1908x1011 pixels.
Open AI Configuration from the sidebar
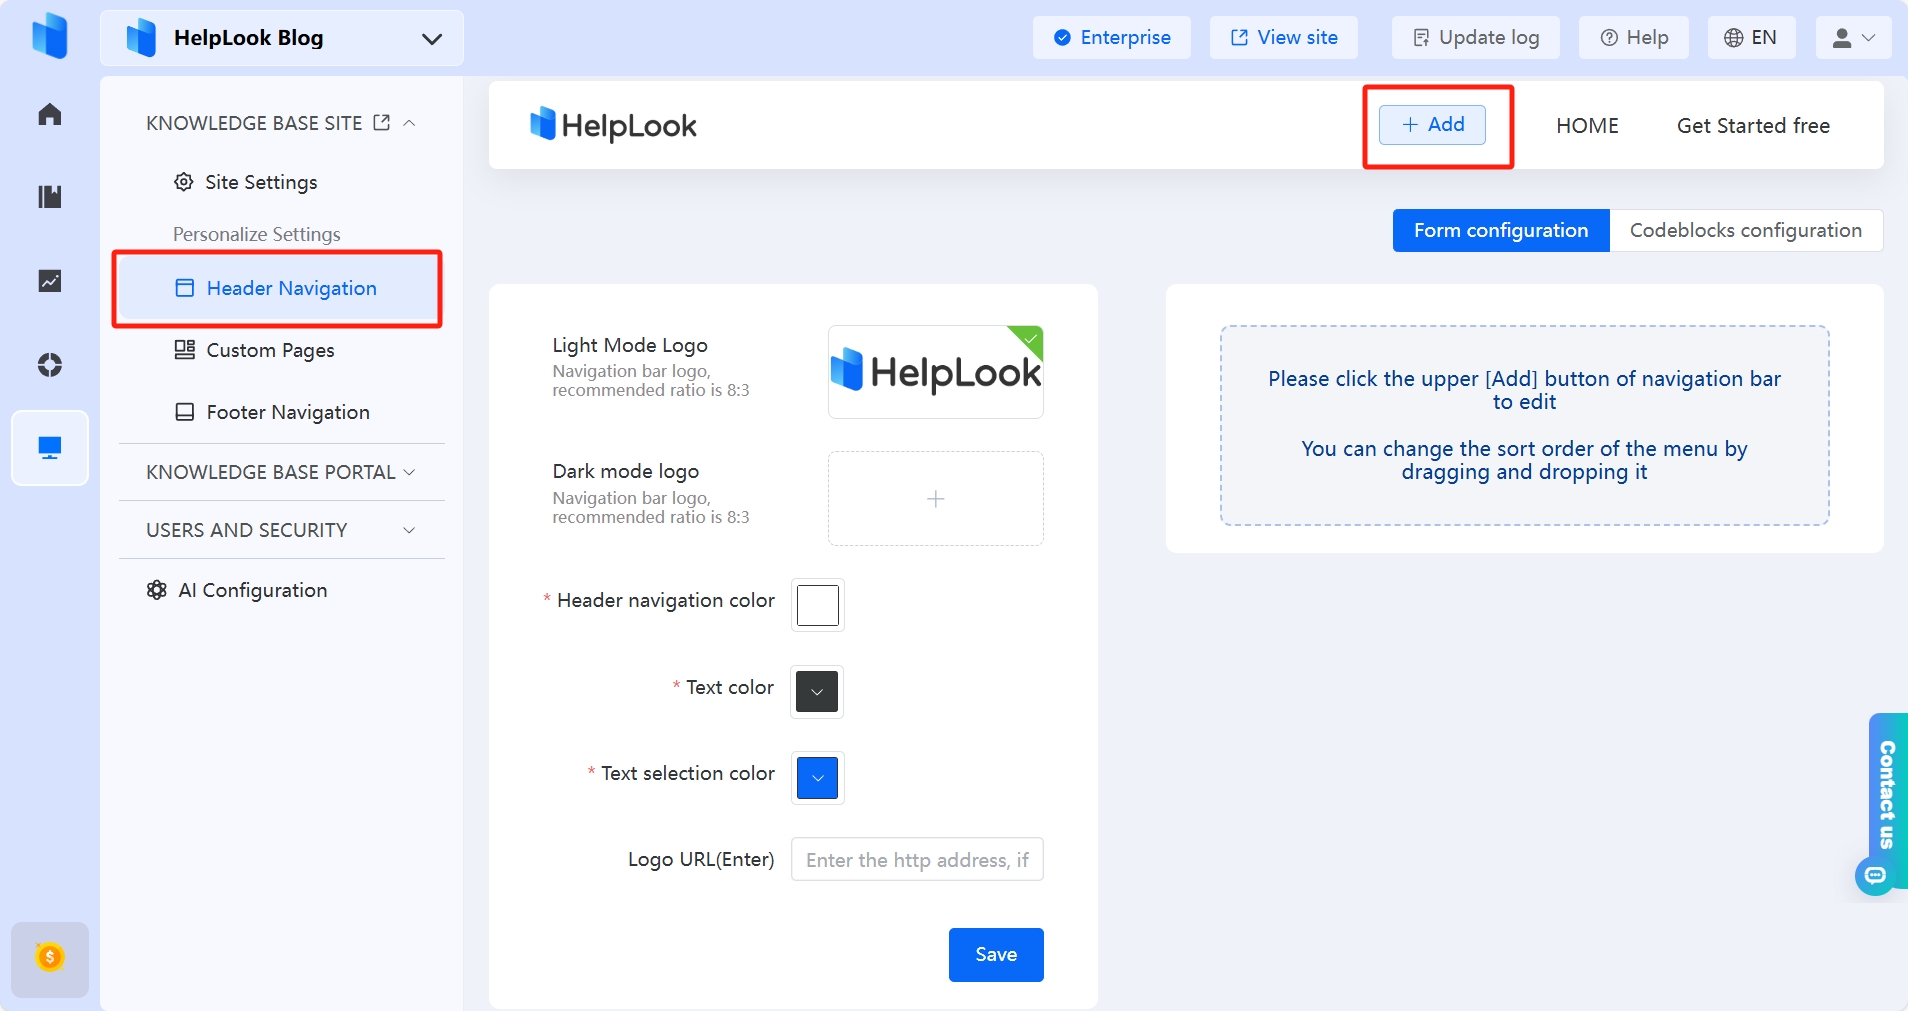(253, 590)
